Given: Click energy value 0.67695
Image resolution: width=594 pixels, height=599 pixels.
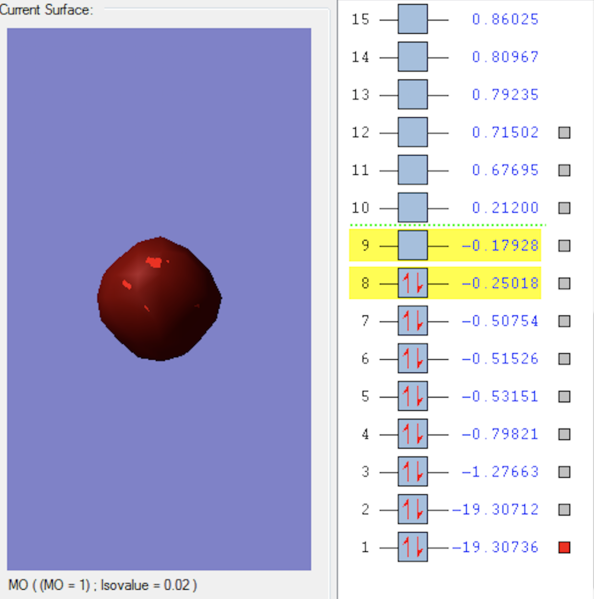Looking at the screenshot, I should pos(505,170).
